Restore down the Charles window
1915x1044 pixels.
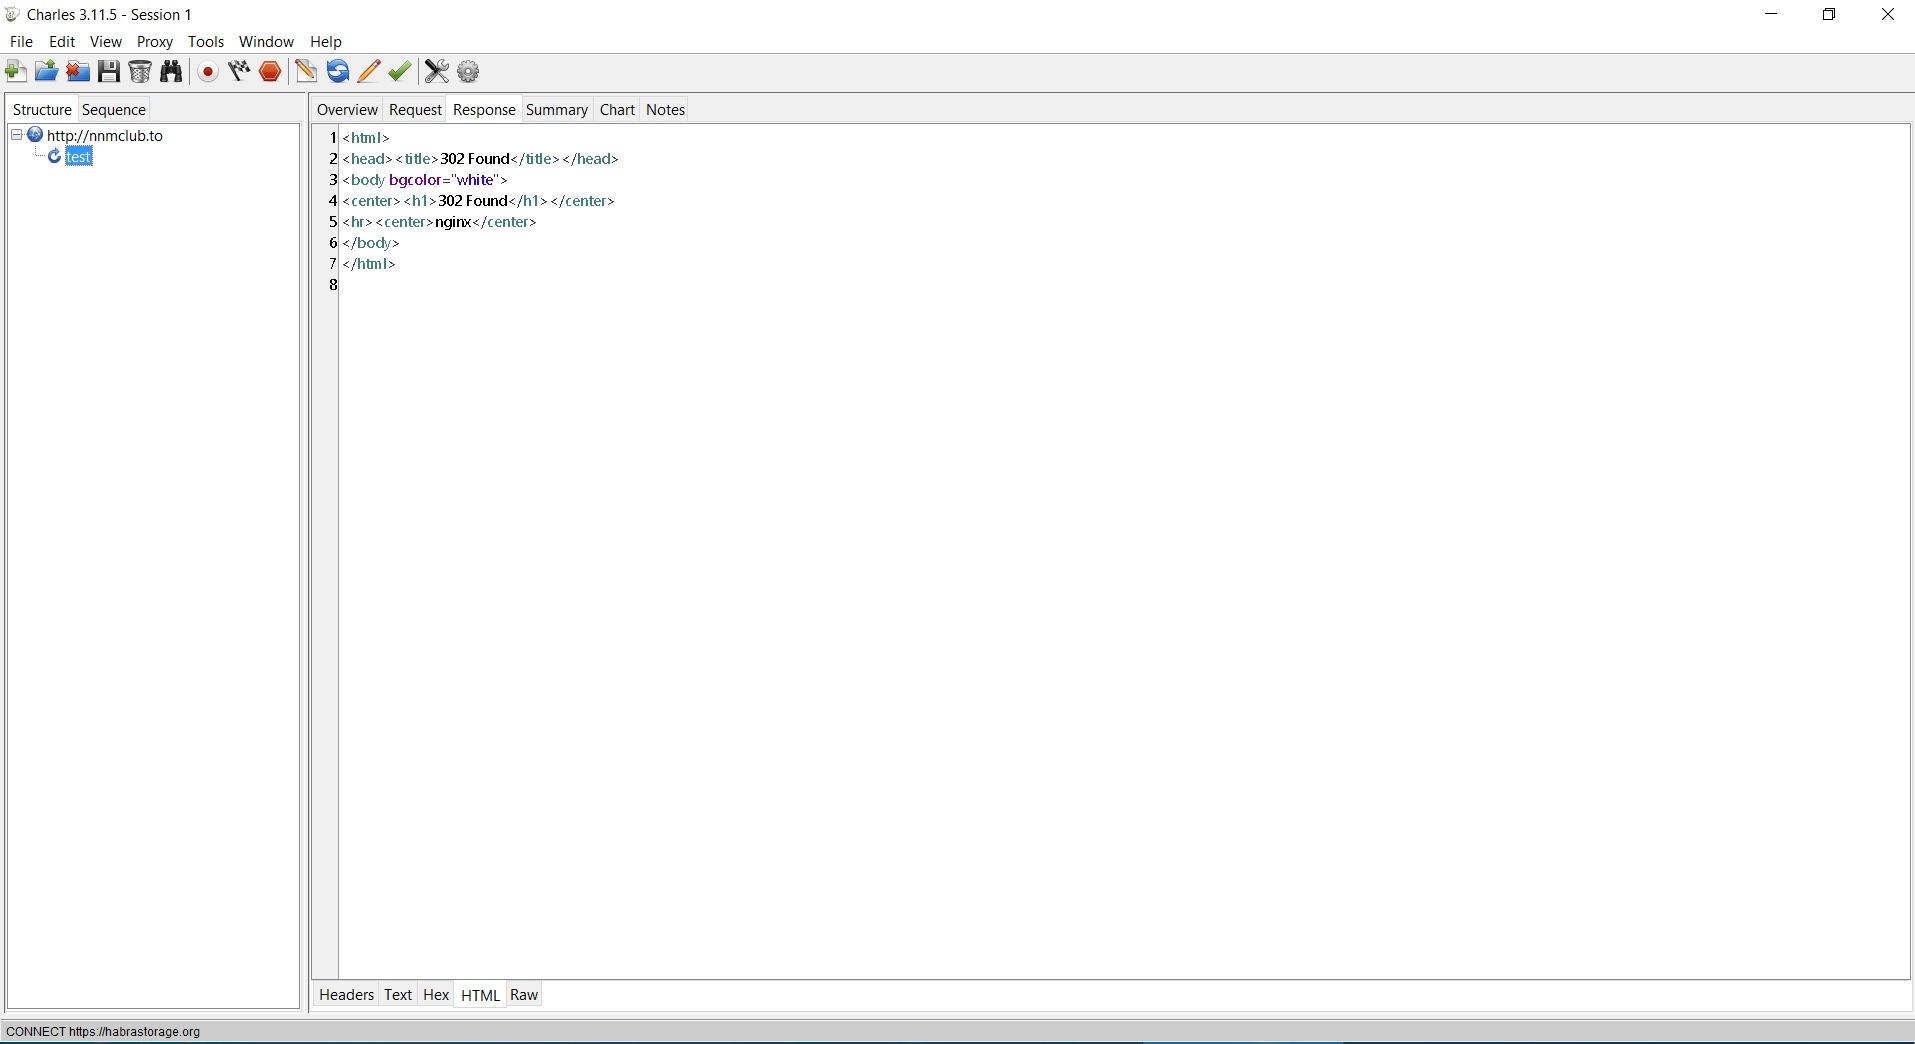point(1829,14)
